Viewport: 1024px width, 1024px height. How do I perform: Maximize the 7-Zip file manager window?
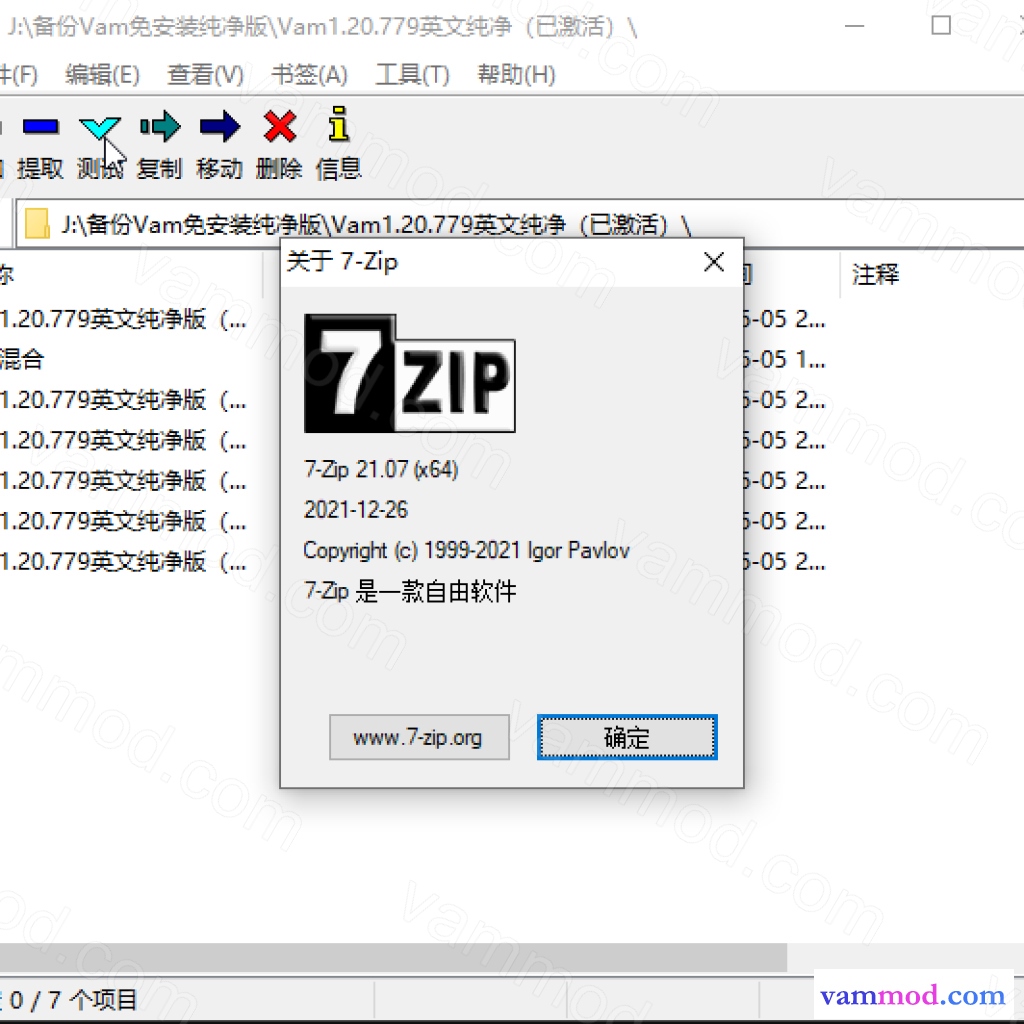(x=940, y=26)
